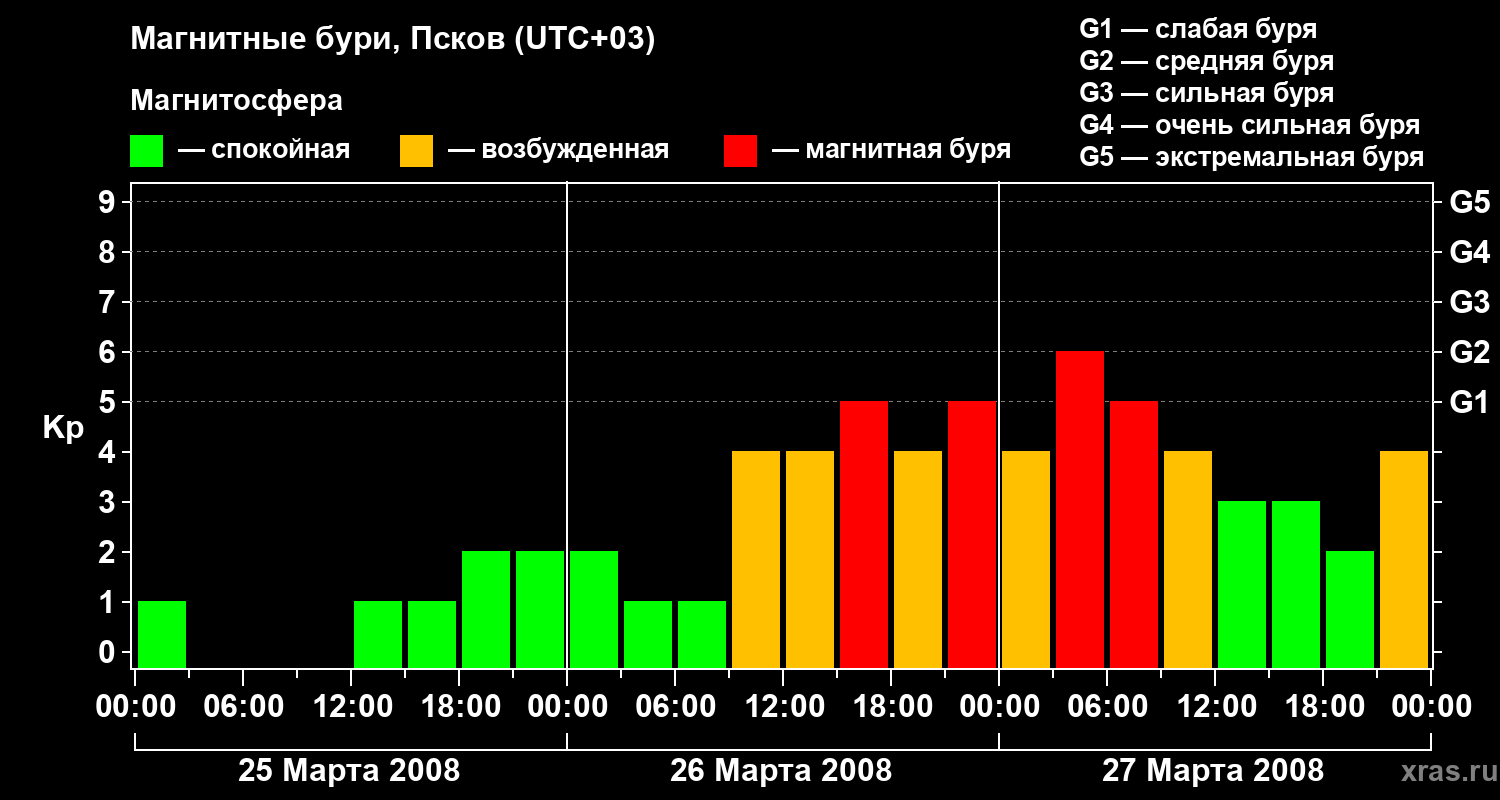Click the 'G2 — средняя буря' legend line
The image size is (1500, 800).
tap(1206, 61)
